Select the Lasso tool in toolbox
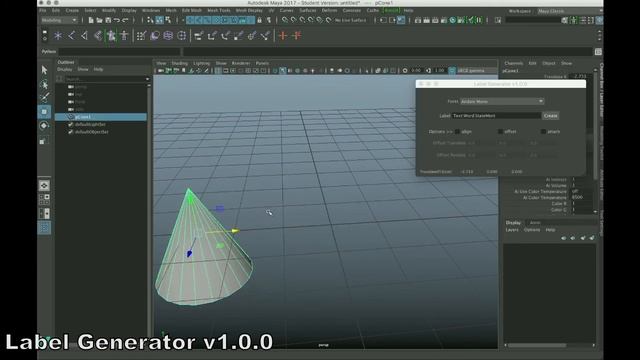The height and width of the screenshot is (360, 640). click(x=44, y=84)
